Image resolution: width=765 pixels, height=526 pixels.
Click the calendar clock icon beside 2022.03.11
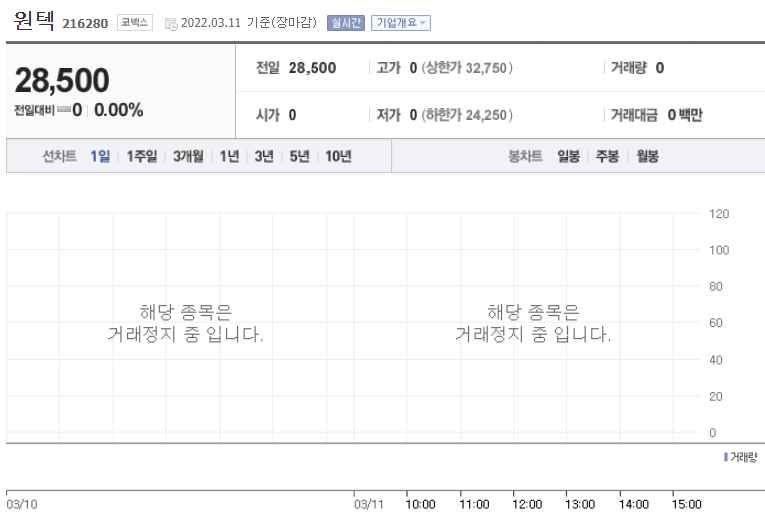171,24
